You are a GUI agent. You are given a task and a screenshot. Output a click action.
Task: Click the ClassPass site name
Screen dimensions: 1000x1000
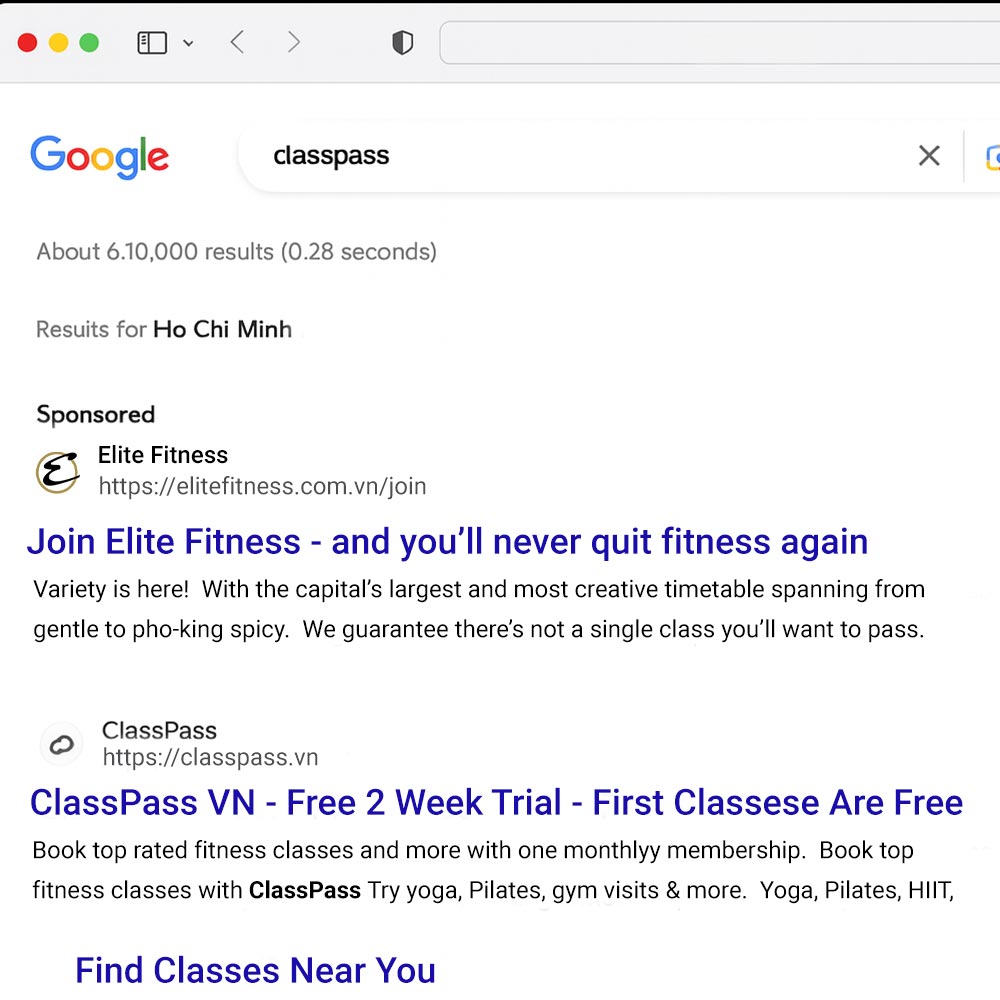(x=159, y=730)
